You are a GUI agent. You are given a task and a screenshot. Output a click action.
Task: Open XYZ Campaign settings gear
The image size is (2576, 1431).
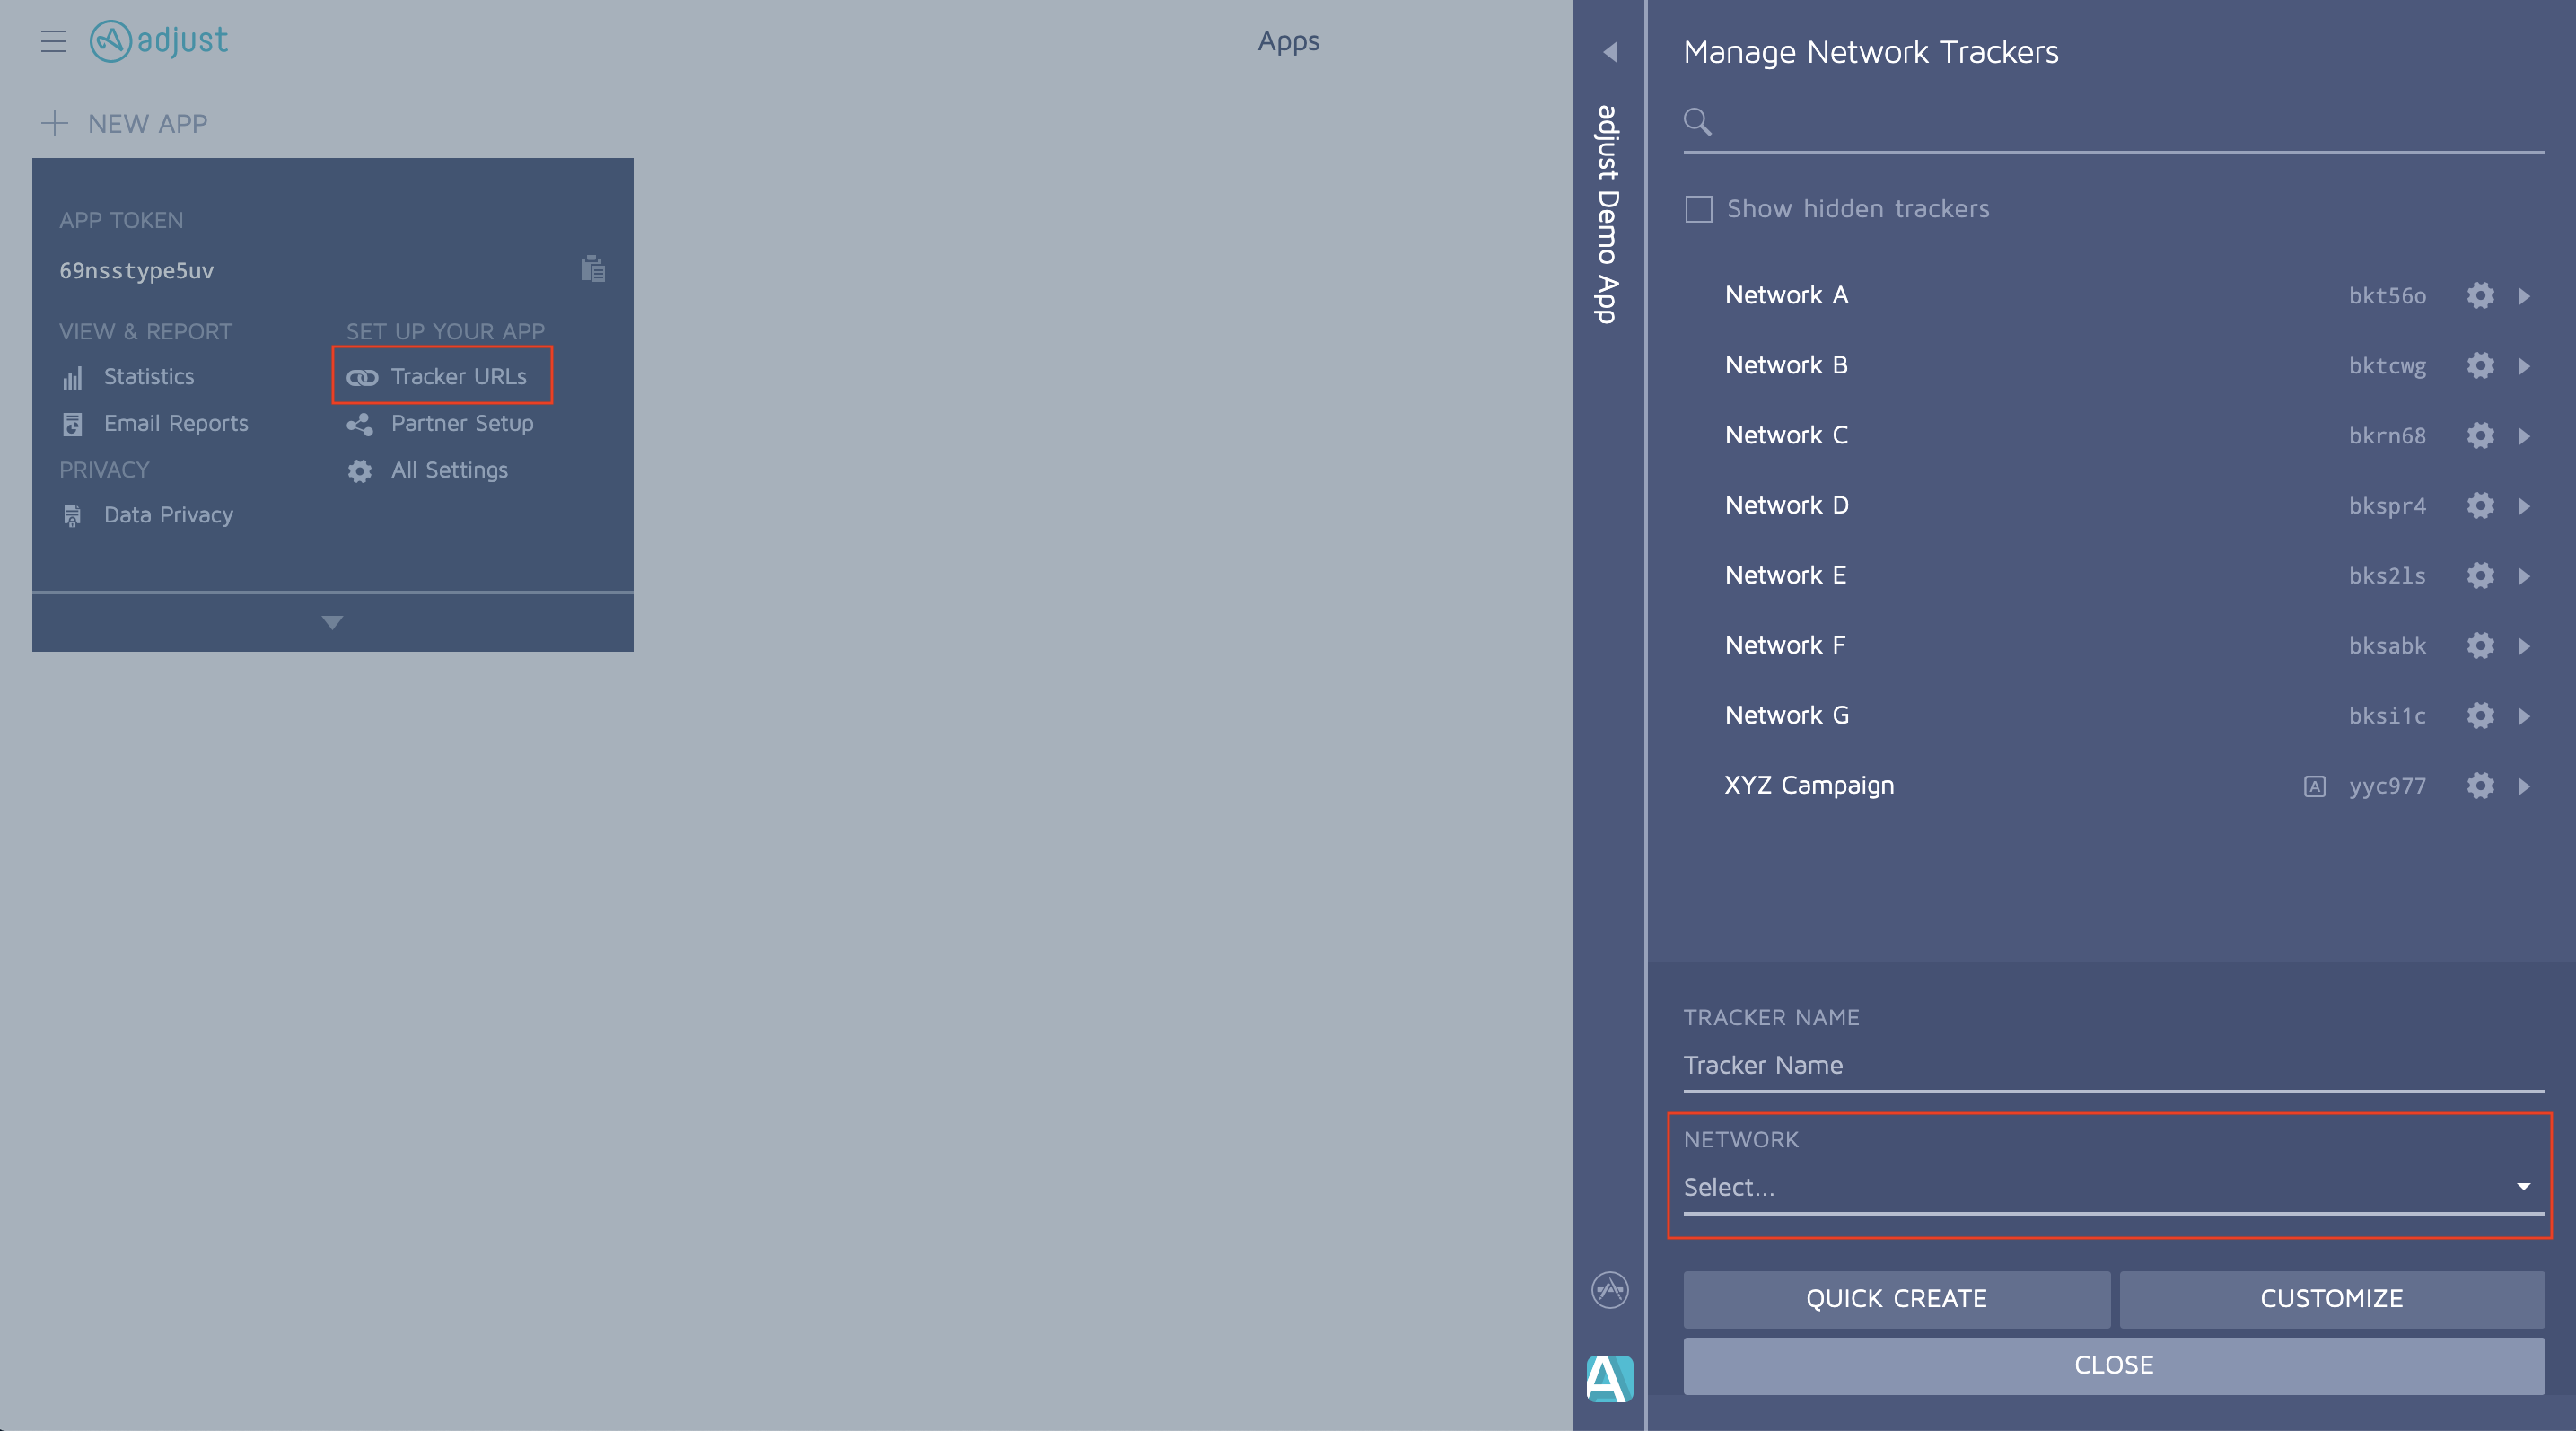click(2480, 785)
